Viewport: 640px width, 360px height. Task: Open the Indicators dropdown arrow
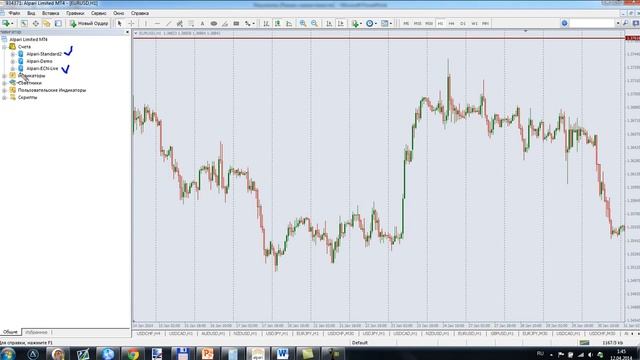click(361, 24)
